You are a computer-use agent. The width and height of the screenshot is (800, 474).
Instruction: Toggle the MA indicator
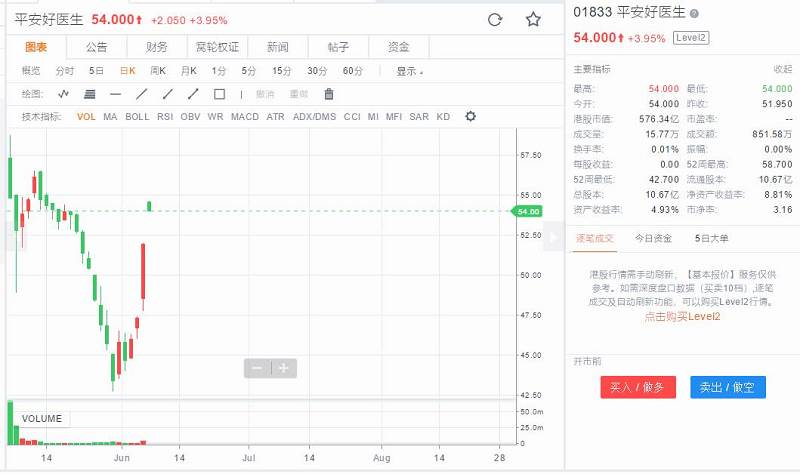coord(110,117)
